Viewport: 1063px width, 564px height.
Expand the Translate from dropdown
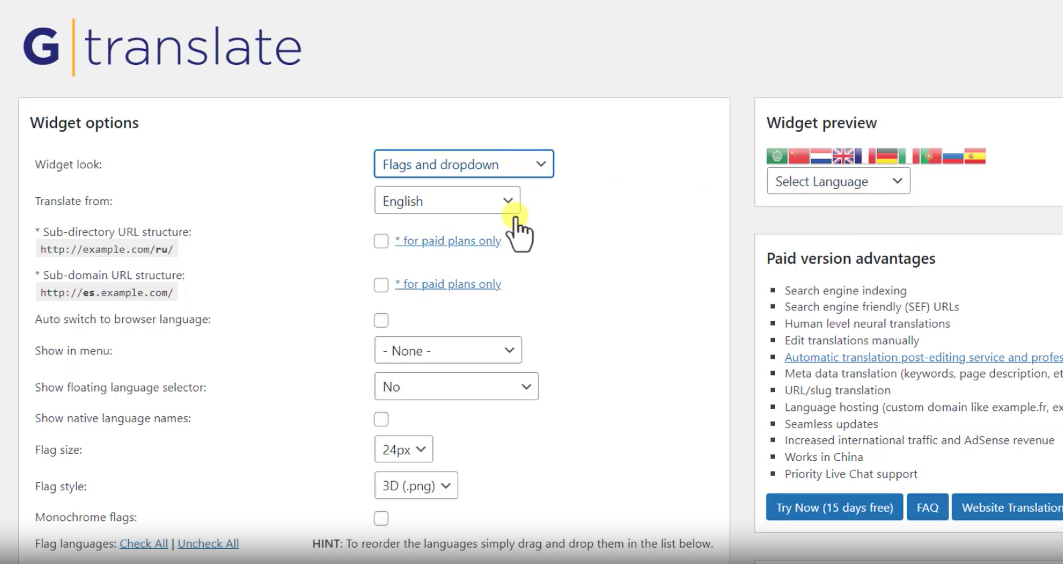coord(447,201)
